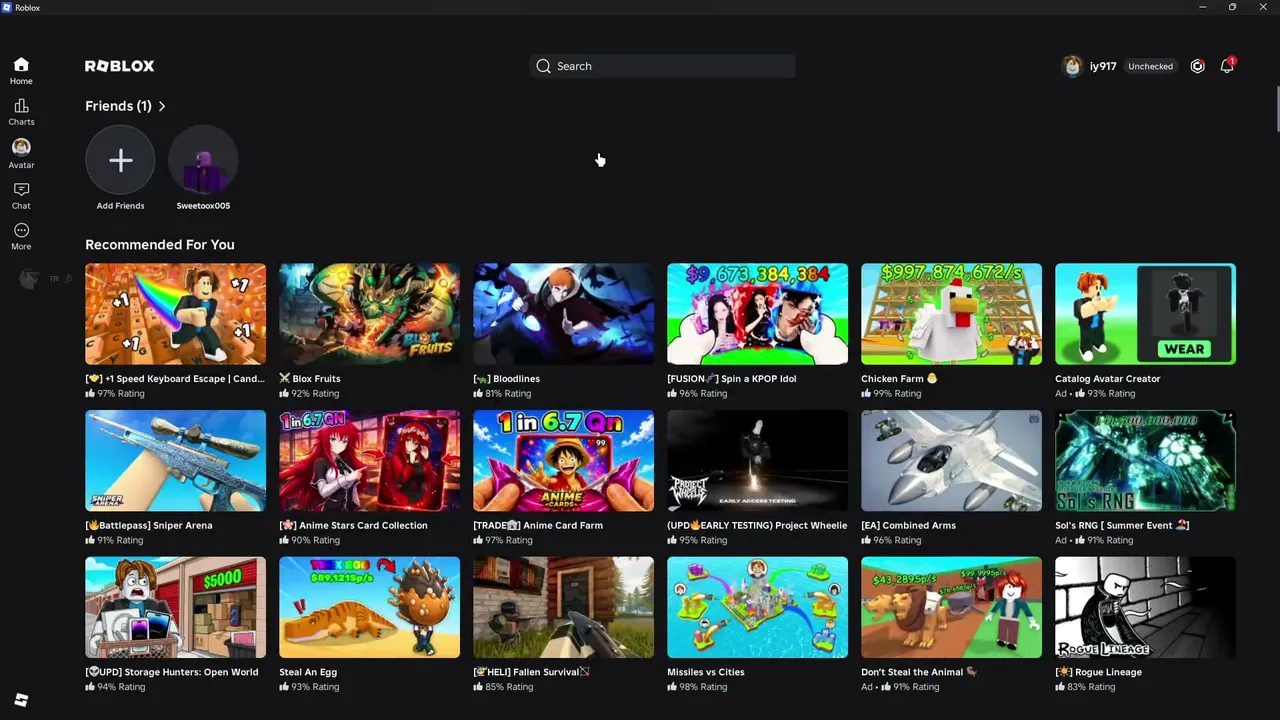1280x720 pixels.
Task: Click the Roblox app icon in title bar
Action: (7, 7)
